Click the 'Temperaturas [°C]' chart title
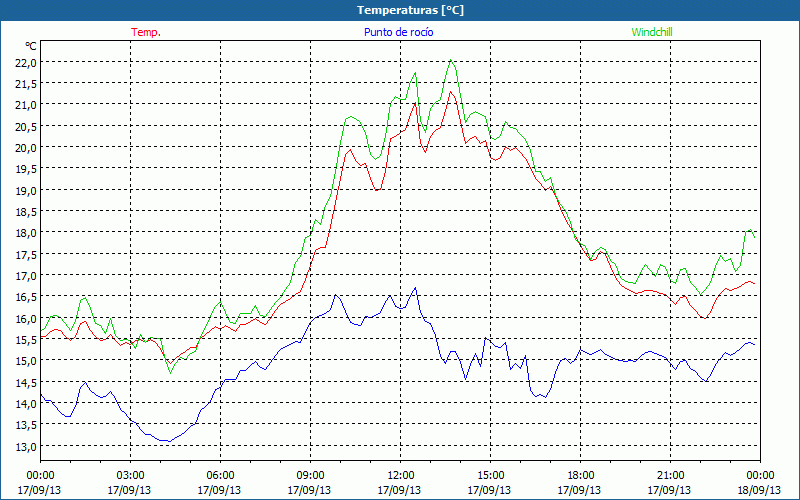 pos(410,10)
